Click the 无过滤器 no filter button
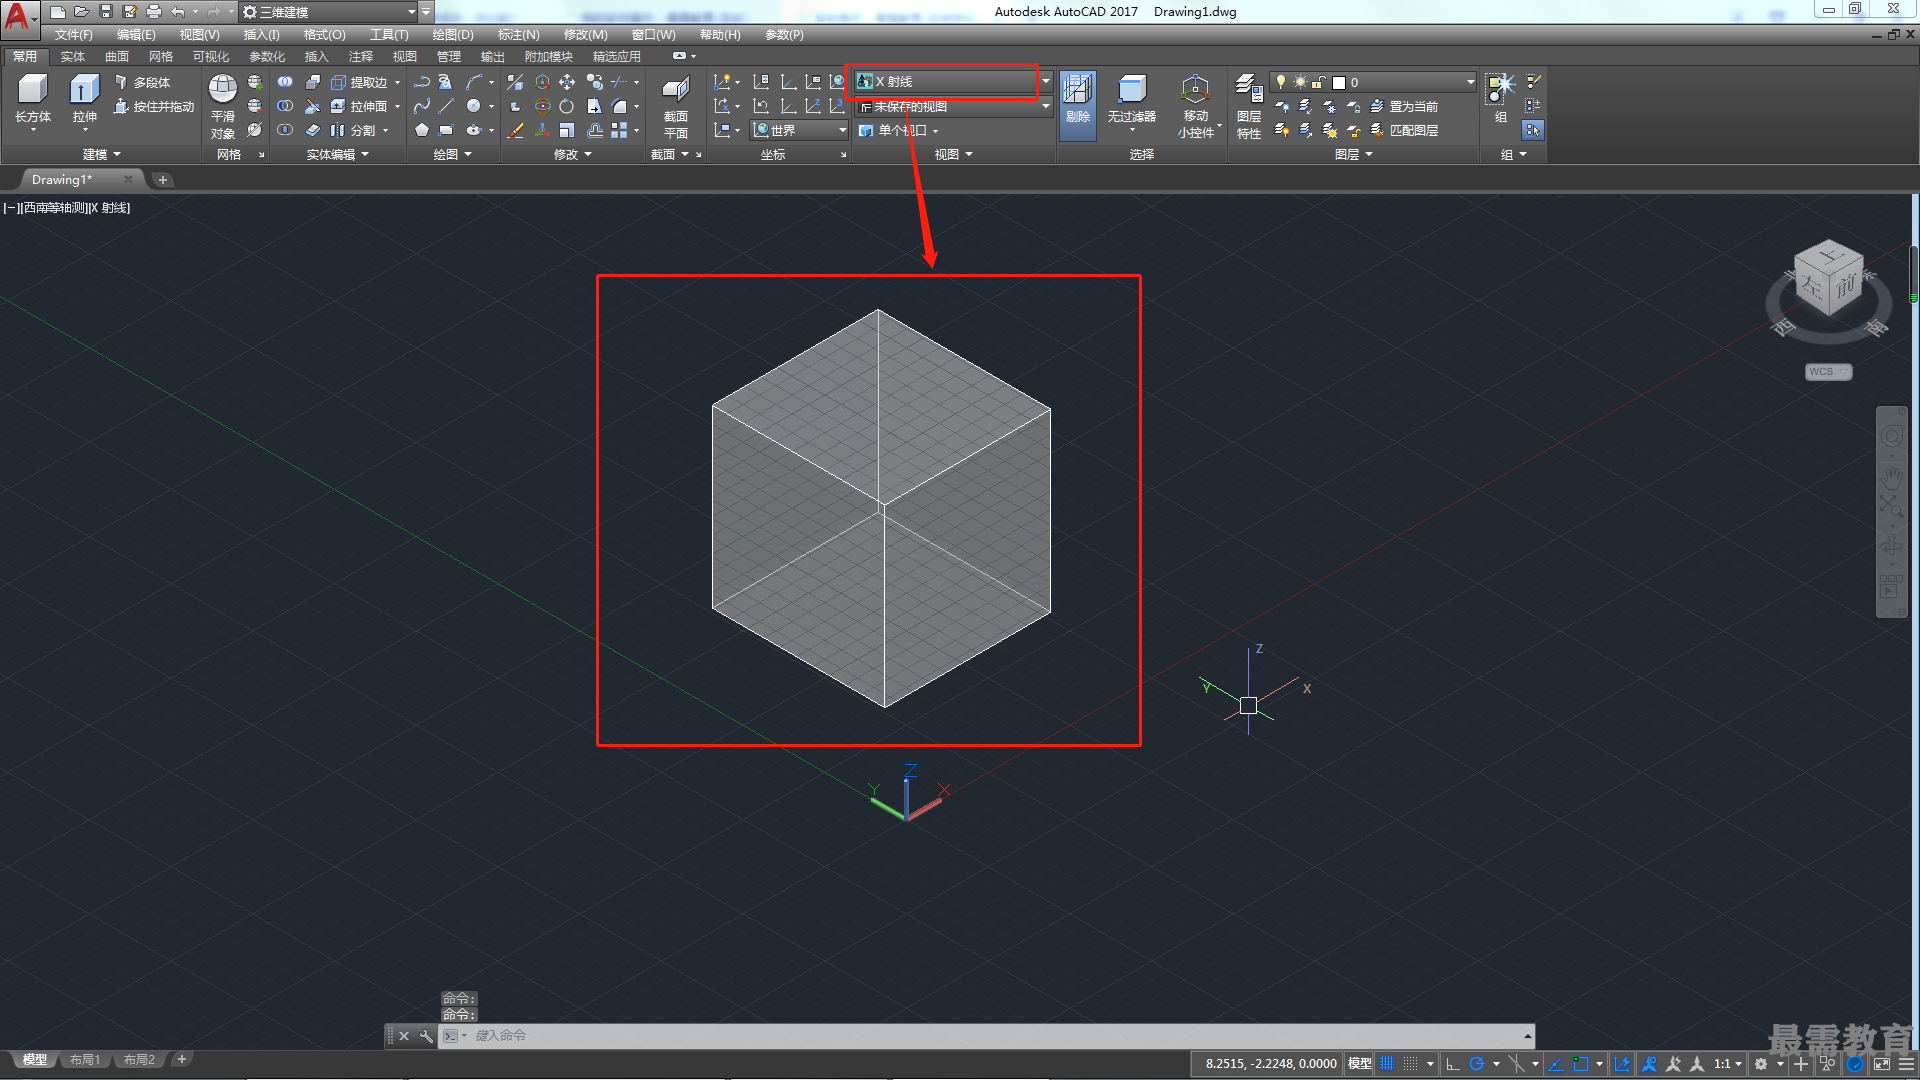 coord(1131,99)
